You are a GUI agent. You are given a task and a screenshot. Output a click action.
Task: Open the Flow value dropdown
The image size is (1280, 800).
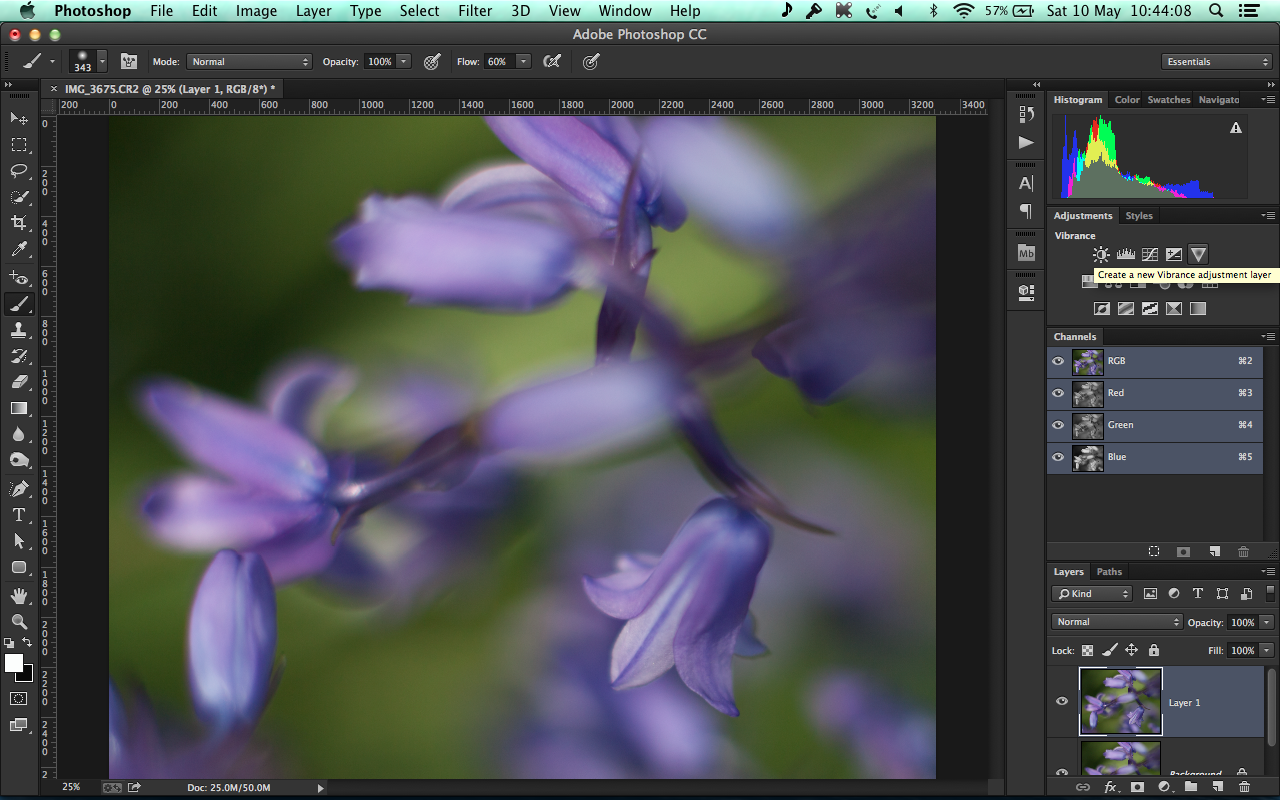[523, 62]
